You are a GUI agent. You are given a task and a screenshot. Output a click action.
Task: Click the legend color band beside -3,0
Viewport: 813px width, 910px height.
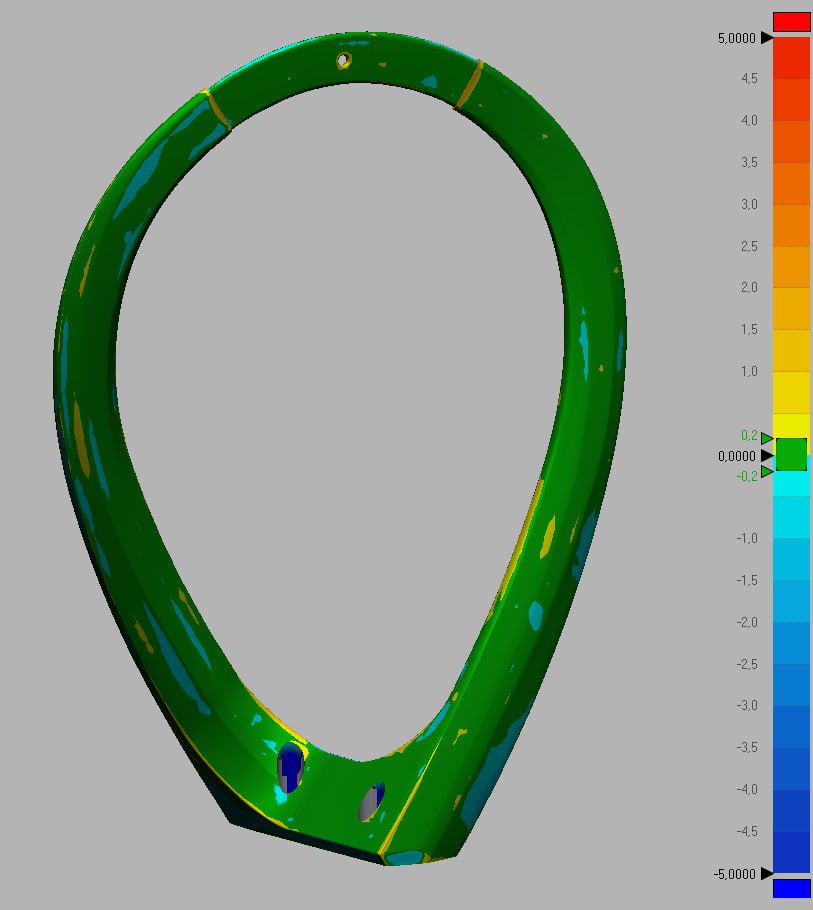(x=791, y=706)
